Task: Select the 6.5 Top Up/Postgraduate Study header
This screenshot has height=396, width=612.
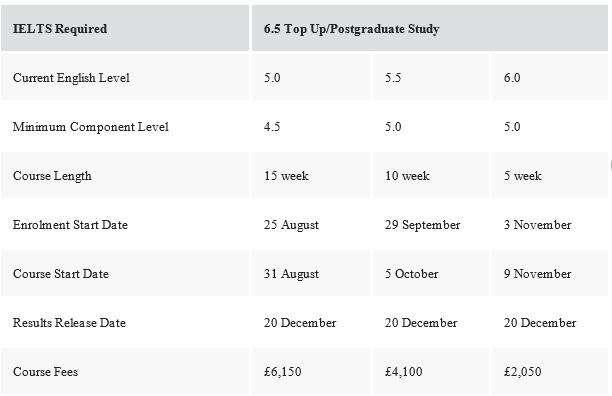Action: pos(430,28)
